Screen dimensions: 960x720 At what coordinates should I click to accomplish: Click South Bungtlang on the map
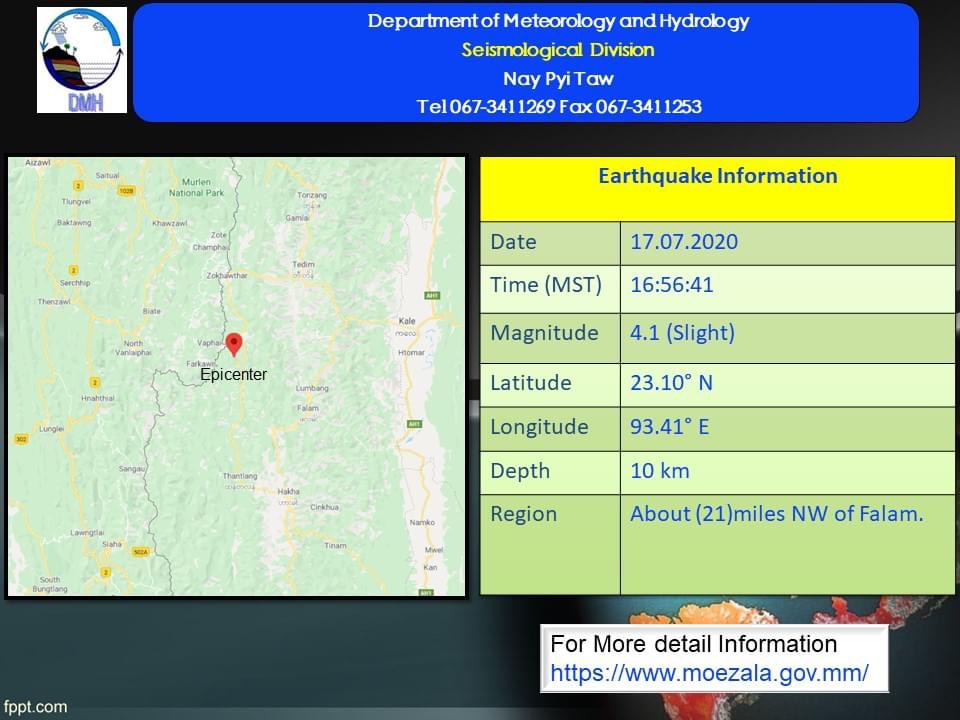[x=50, y=584]
